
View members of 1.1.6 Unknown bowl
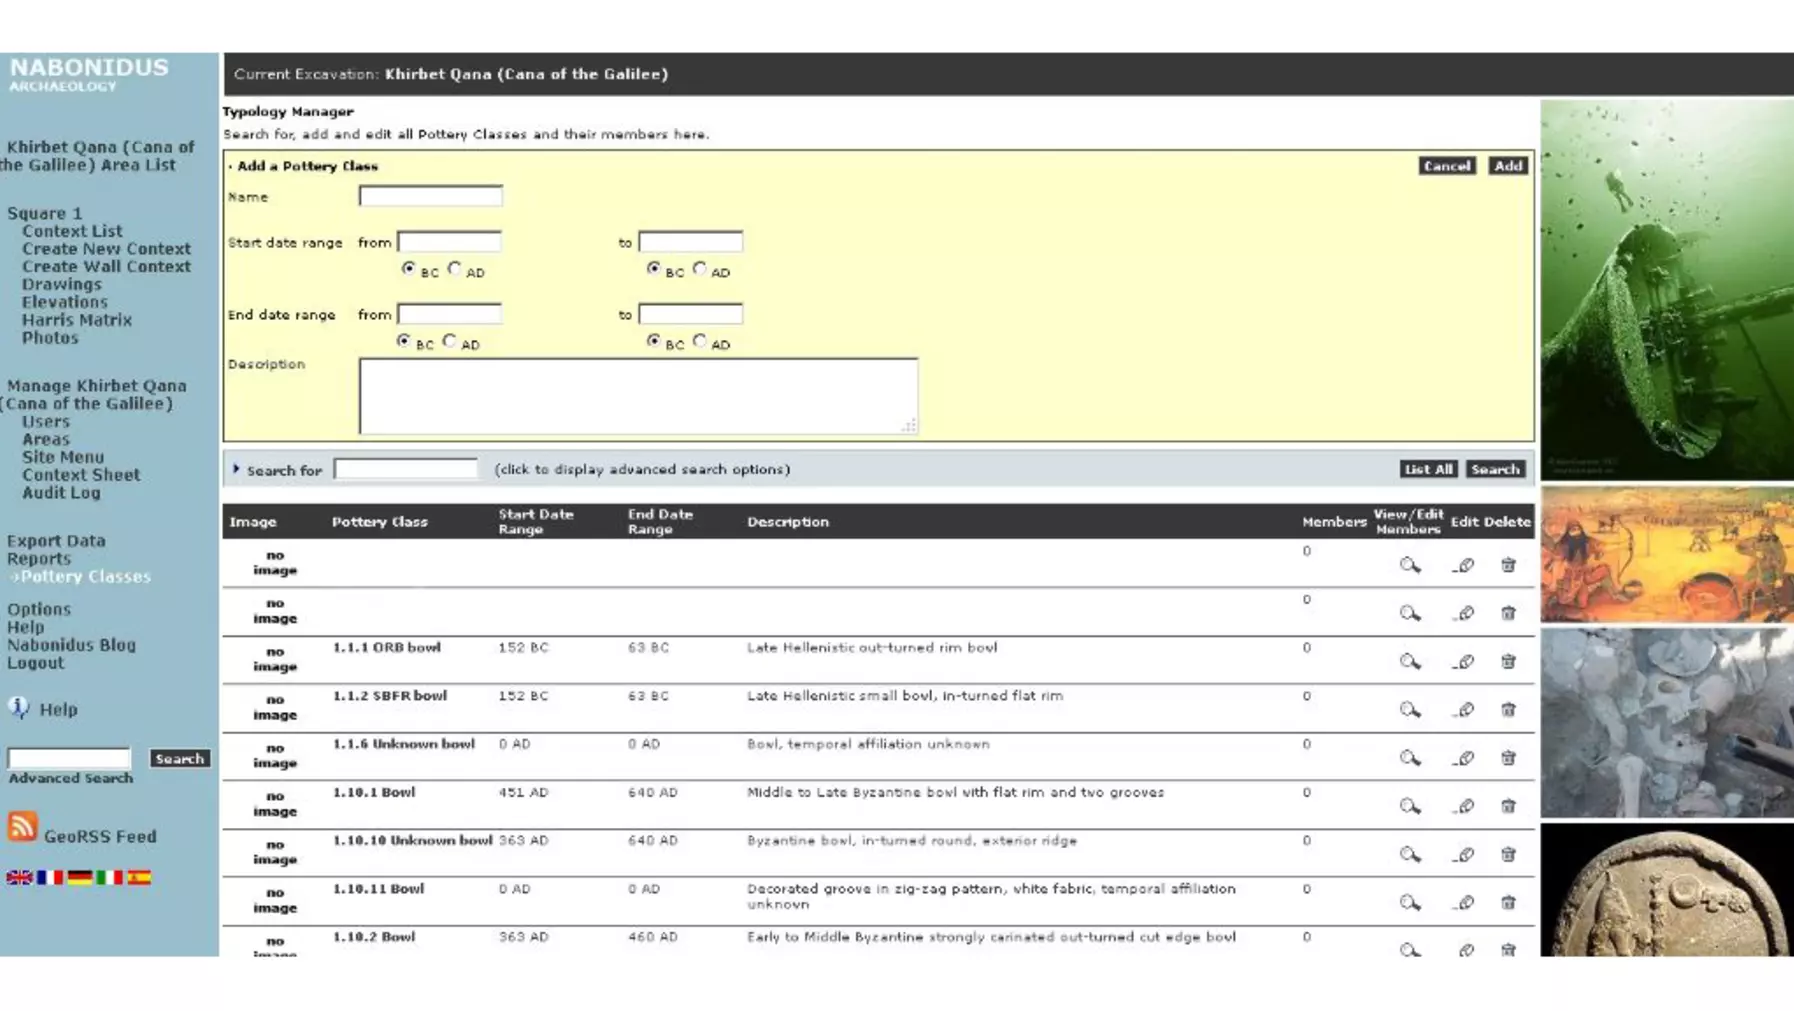[1410, 758]
